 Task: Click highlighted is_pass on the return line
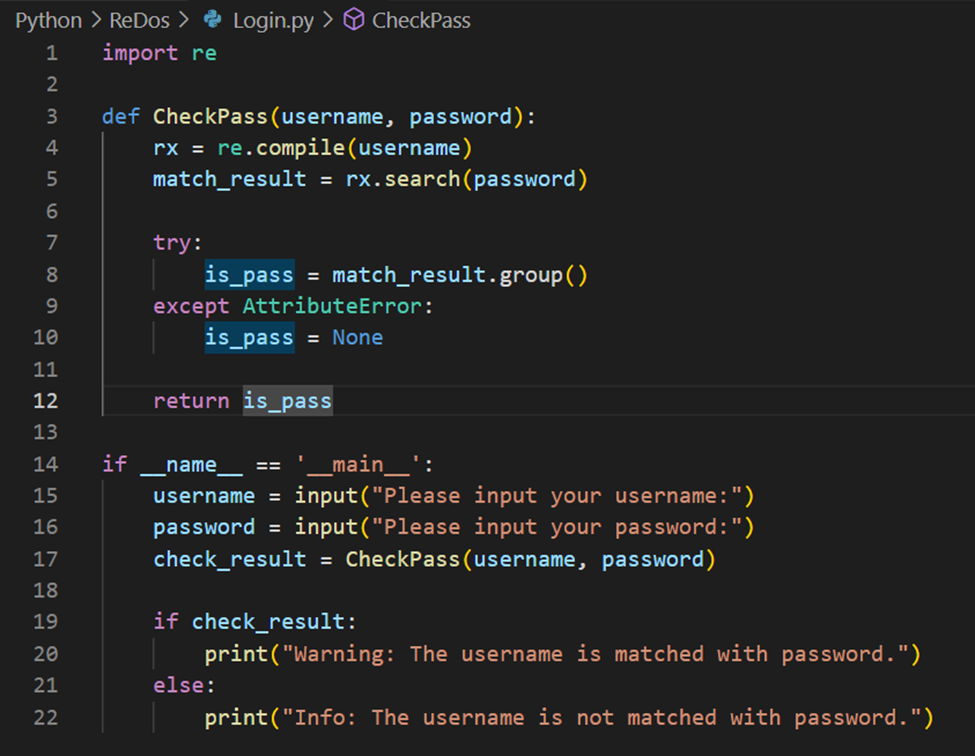[x=288, y=401]
